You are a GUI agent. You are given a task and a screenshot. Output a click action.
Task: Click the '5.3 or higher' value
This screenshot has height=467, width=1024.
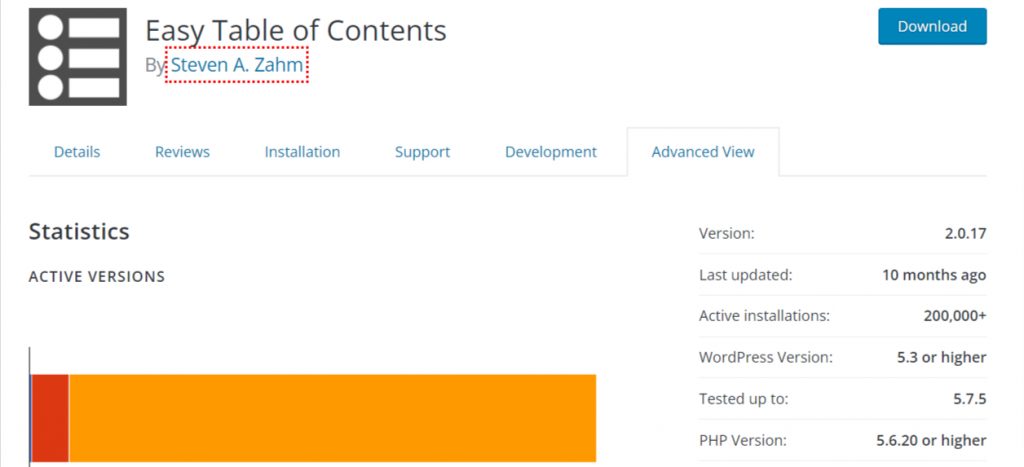point(942,358)
